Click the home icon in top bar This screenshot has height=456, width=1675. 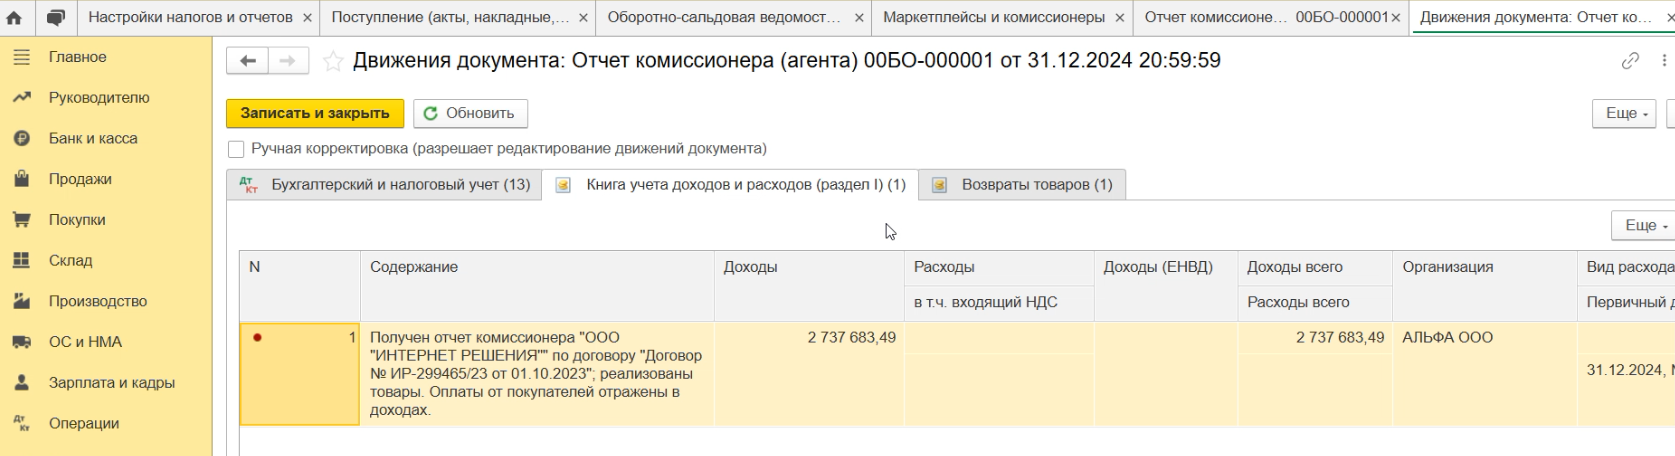pos(14,17)
